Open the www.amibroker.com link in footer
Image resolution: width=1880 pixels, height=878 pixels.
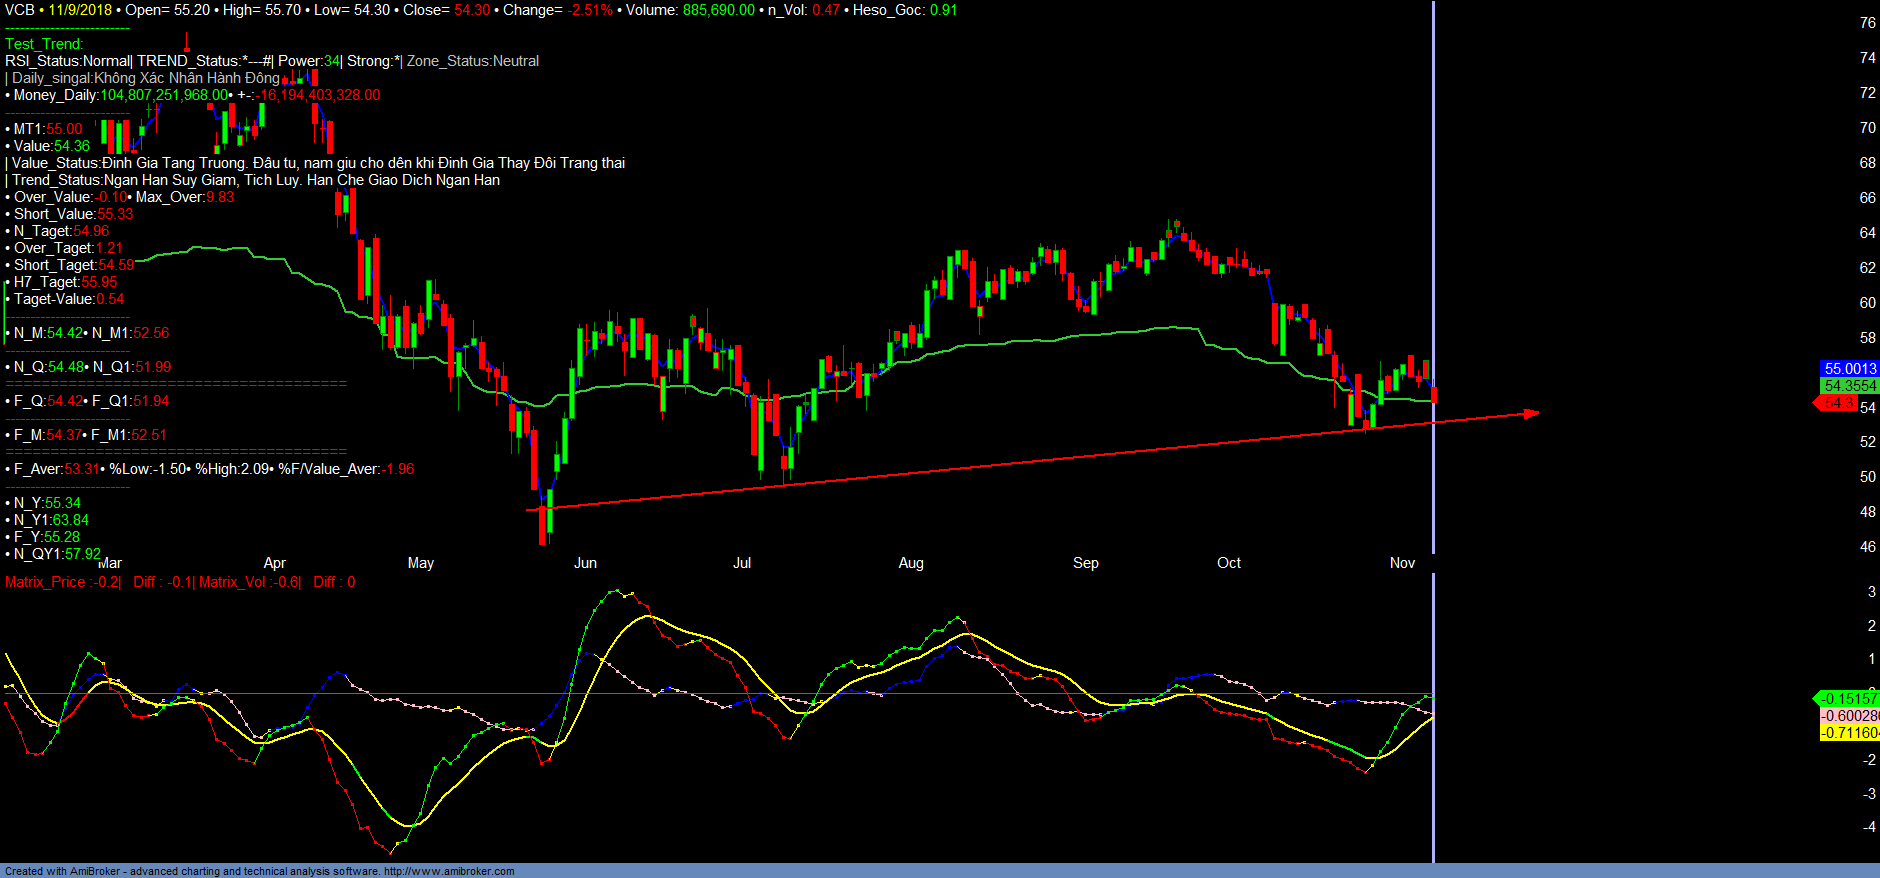449,871
